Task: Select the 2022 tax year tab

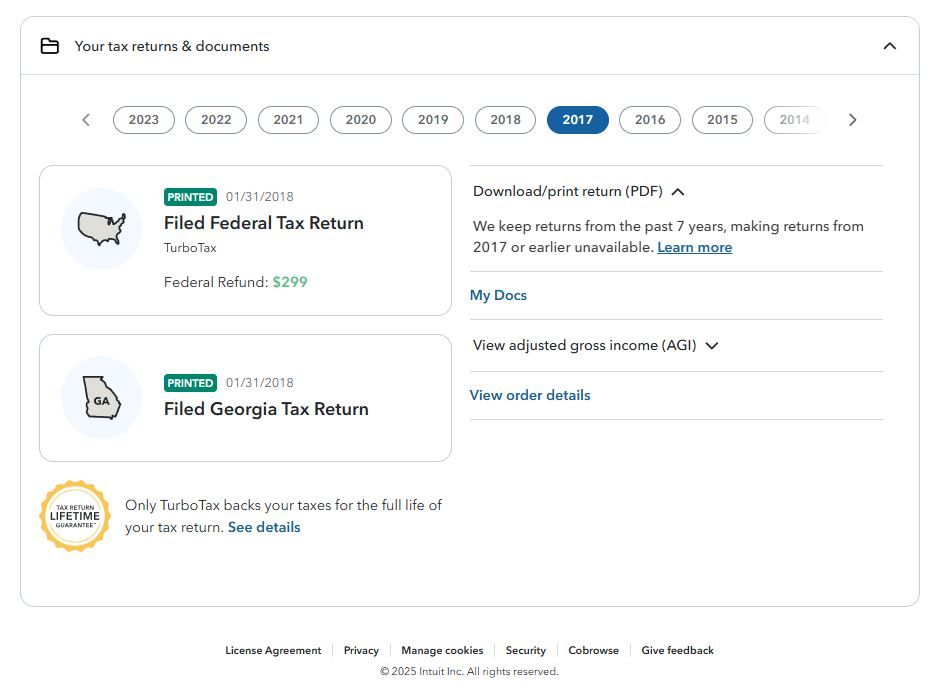Action: pos(216,120)
